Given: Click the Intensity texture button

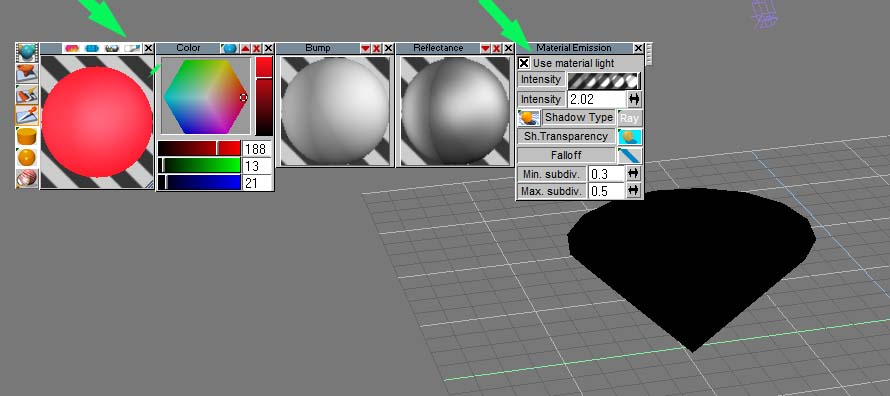Looking at the screenshot, I should coord(541,79).
